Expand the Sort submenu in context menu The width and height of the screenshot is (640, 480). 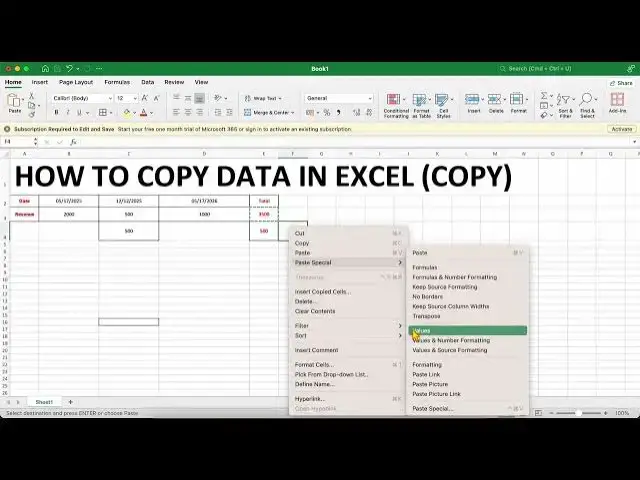tap(348, 336)
